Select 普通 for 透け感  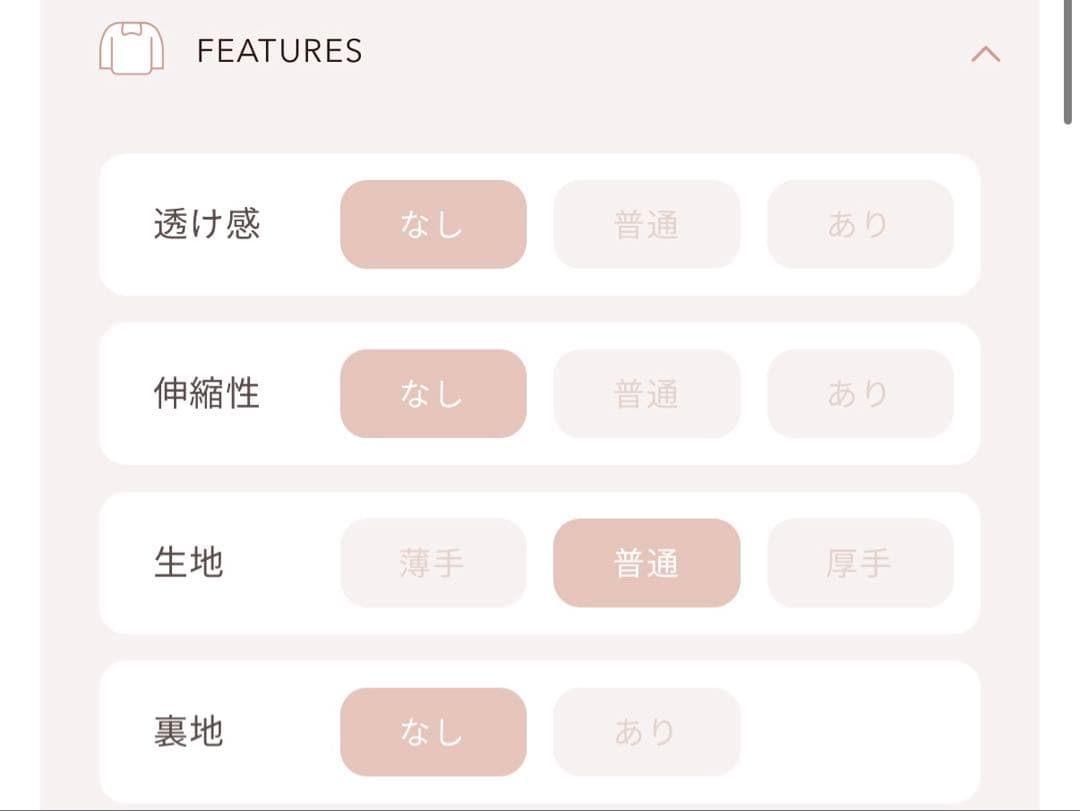click(646, 224)
